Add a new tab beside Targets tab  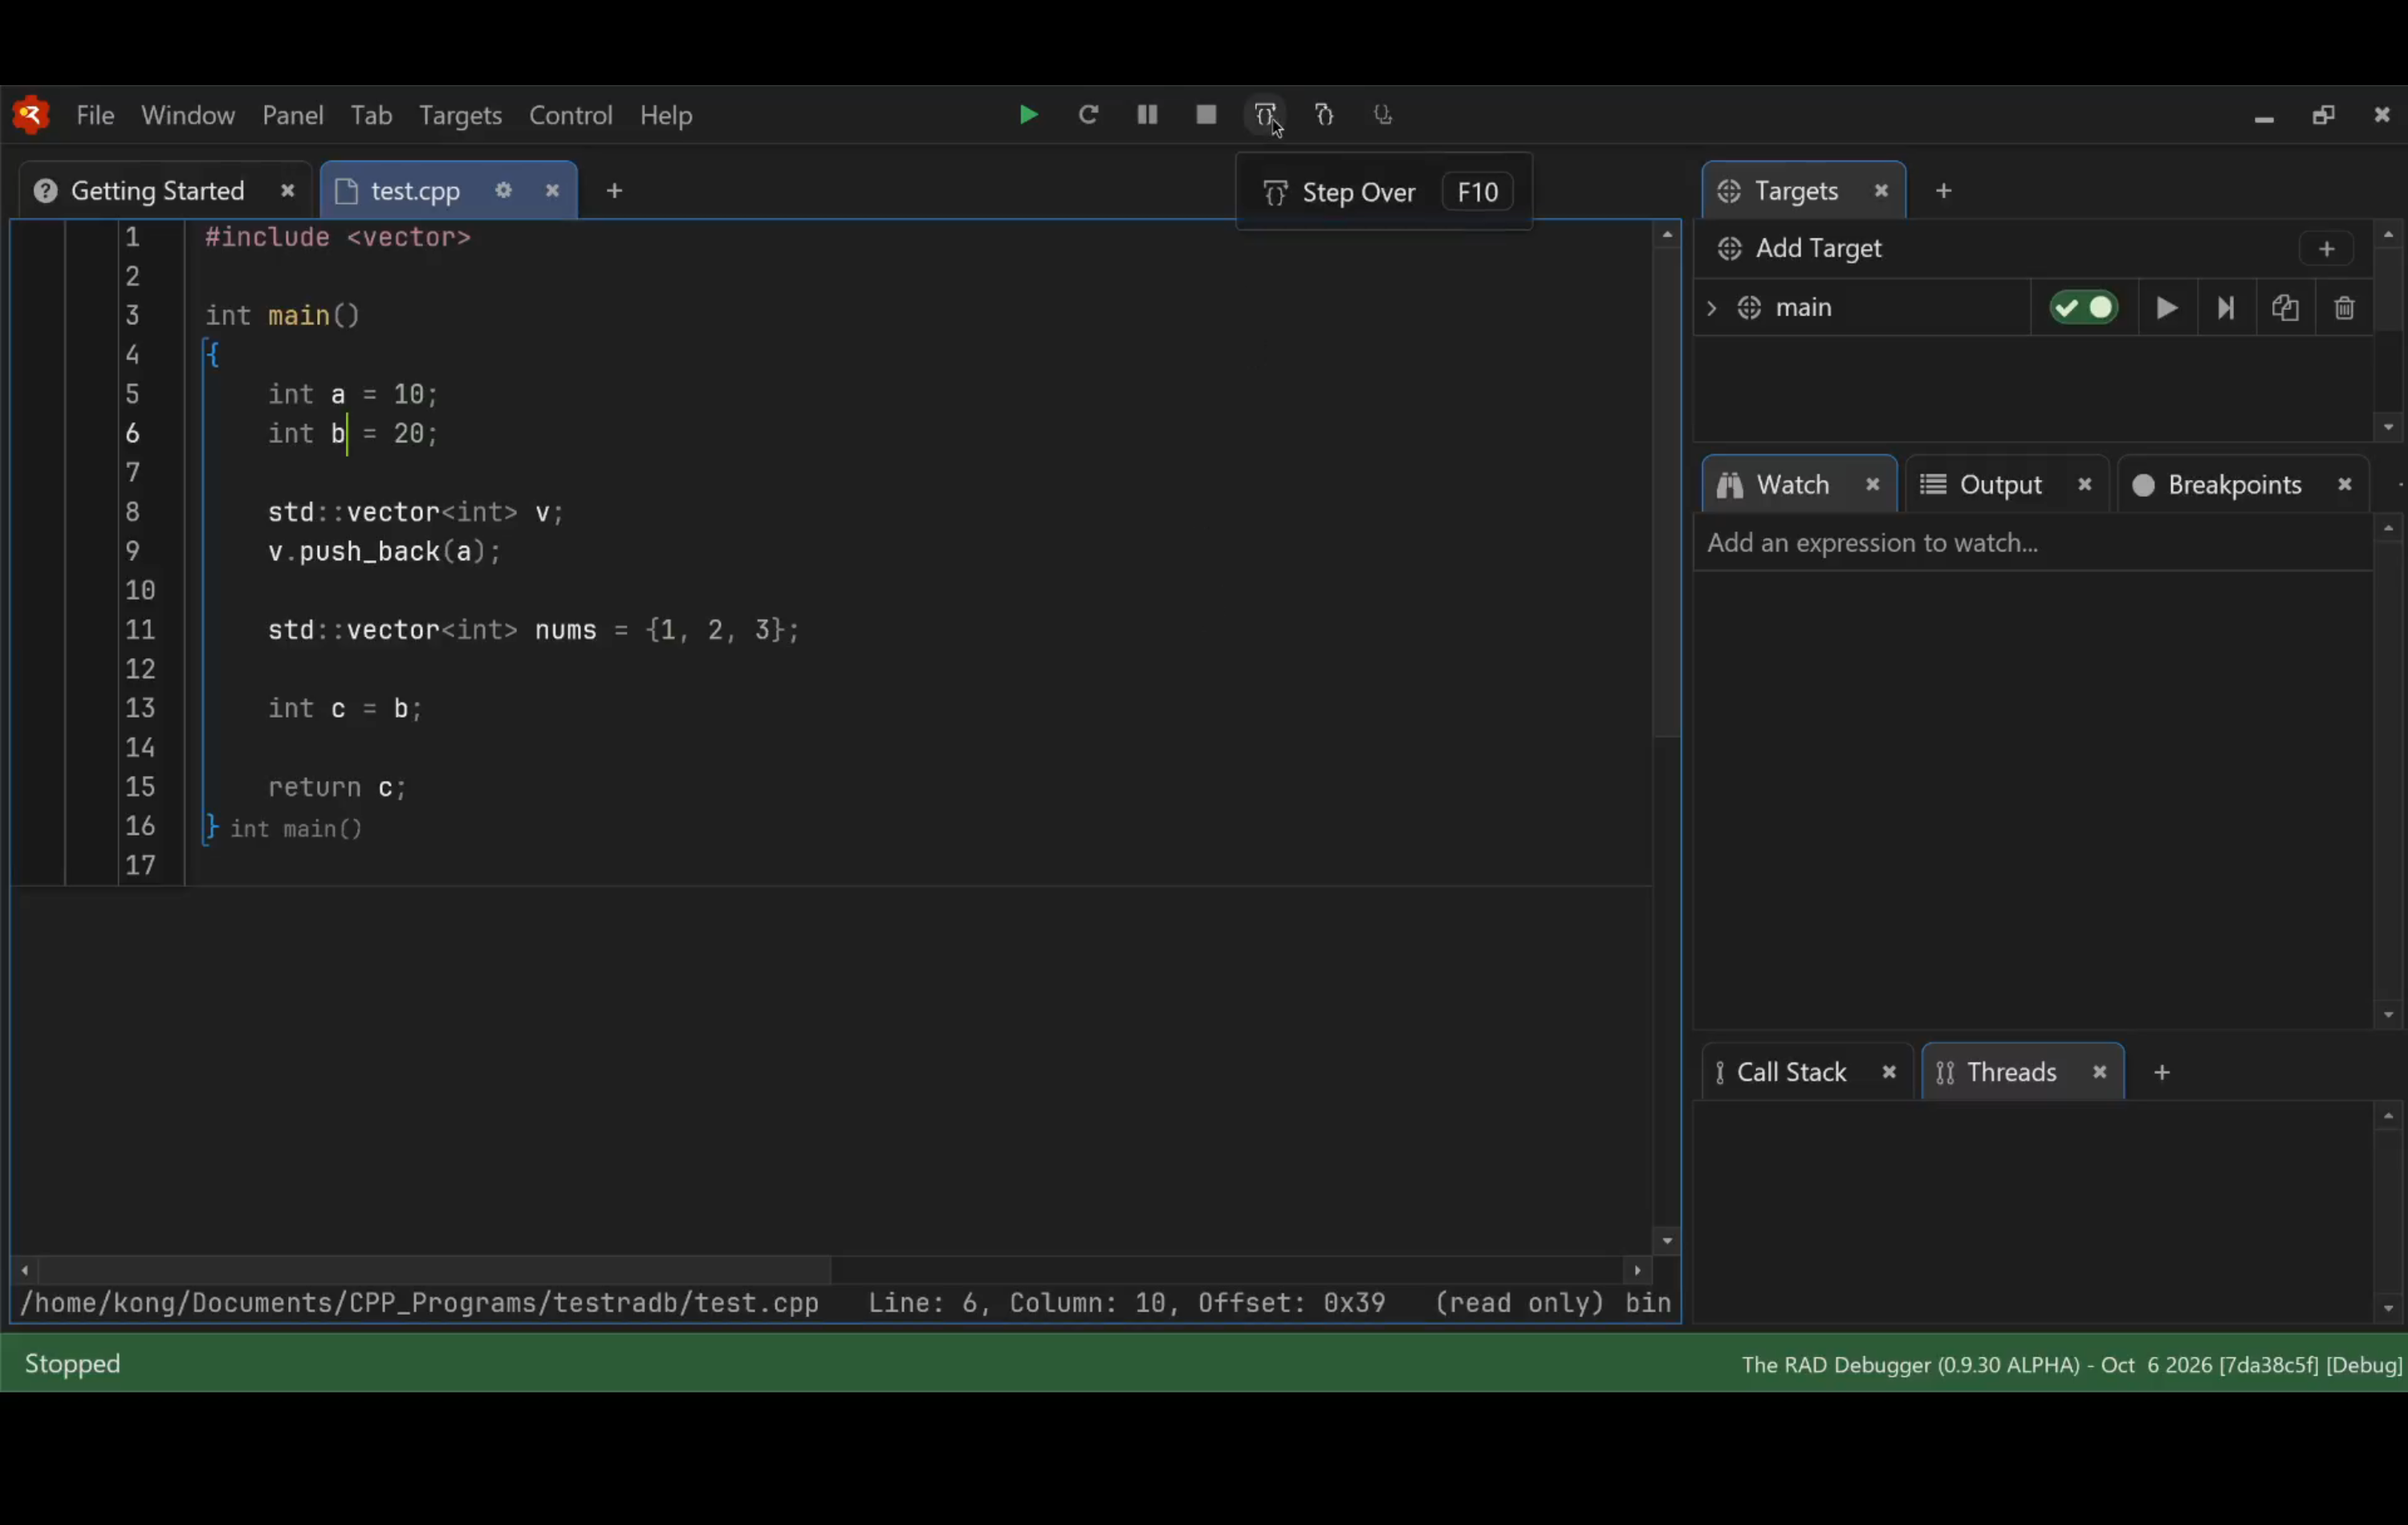1943,191
